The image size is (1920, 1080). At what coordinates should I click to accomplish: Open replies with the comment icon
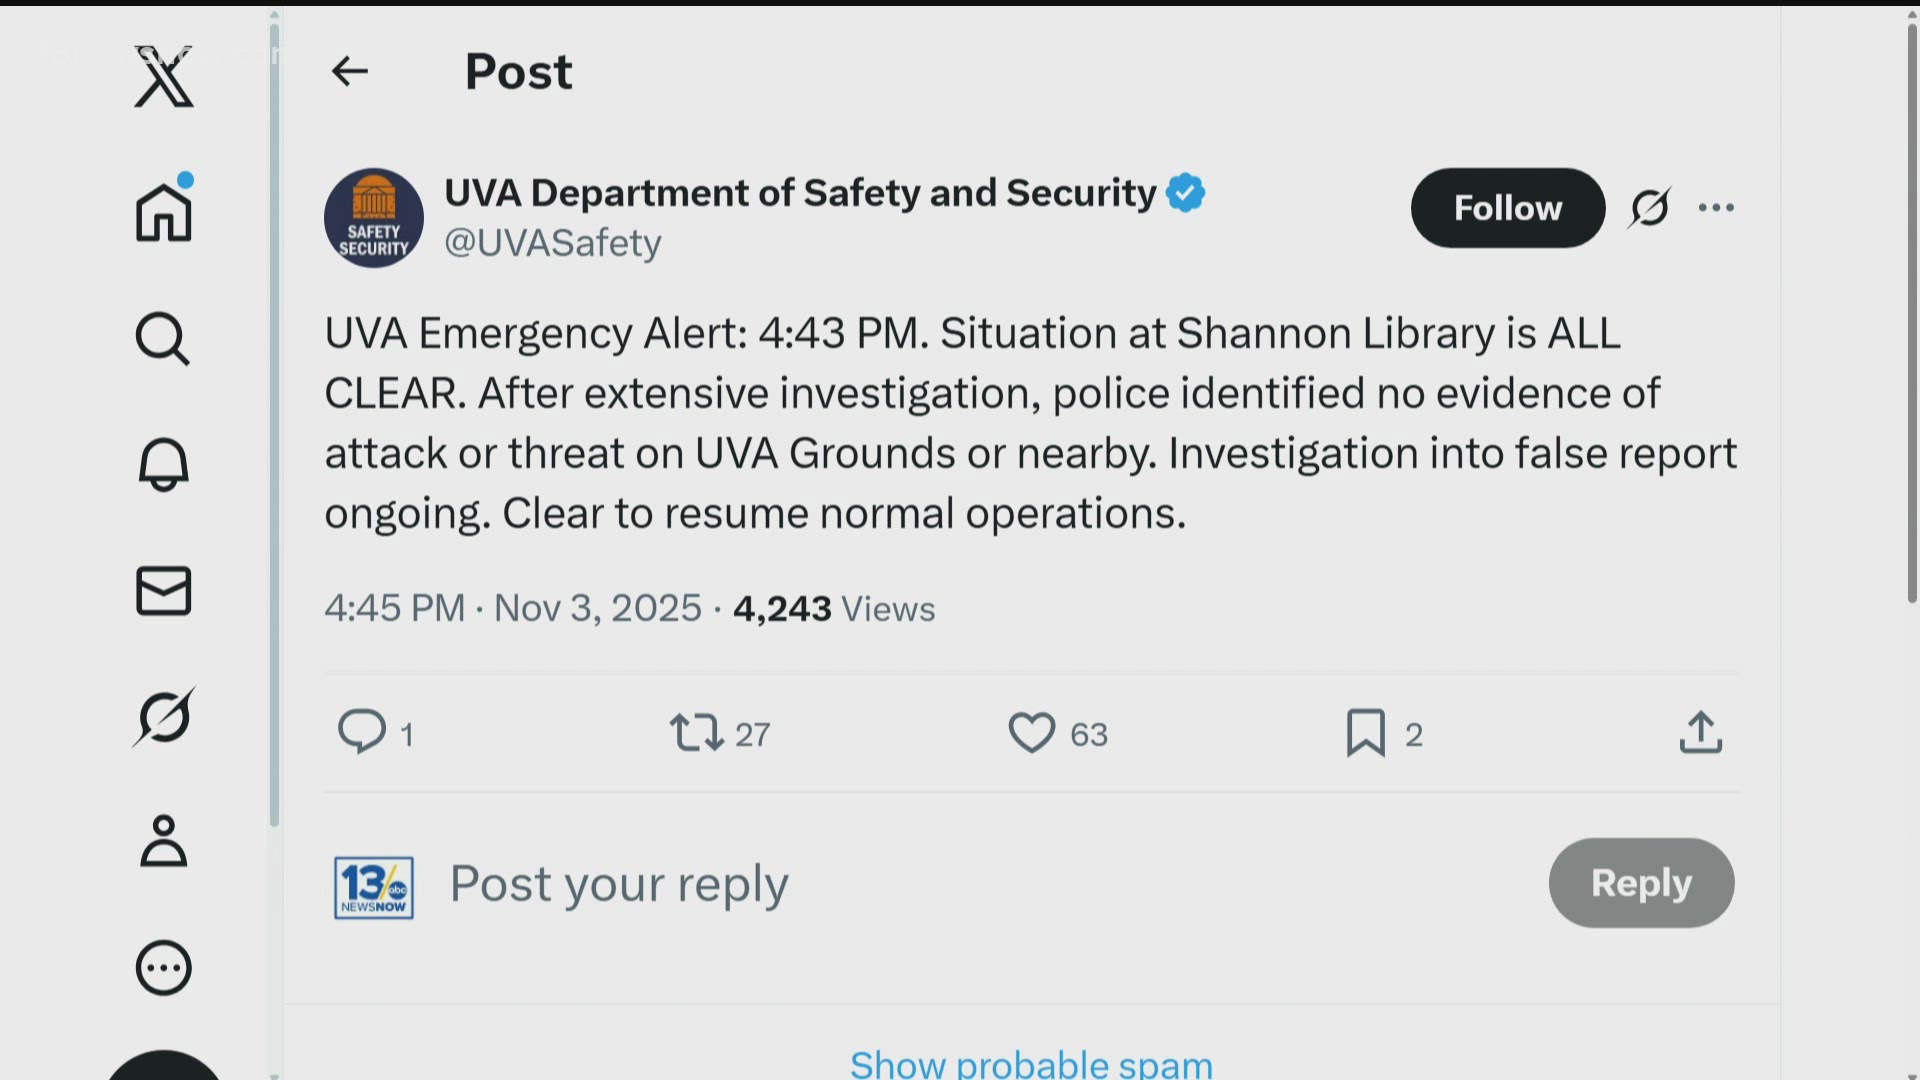click(363, 732)
